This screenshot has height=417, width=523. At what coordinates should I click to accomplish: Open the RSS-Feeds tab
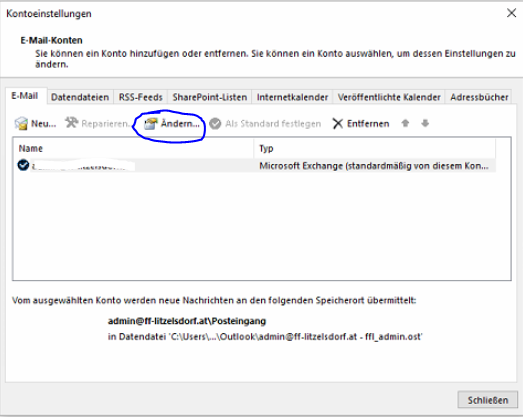click(140, 97)
